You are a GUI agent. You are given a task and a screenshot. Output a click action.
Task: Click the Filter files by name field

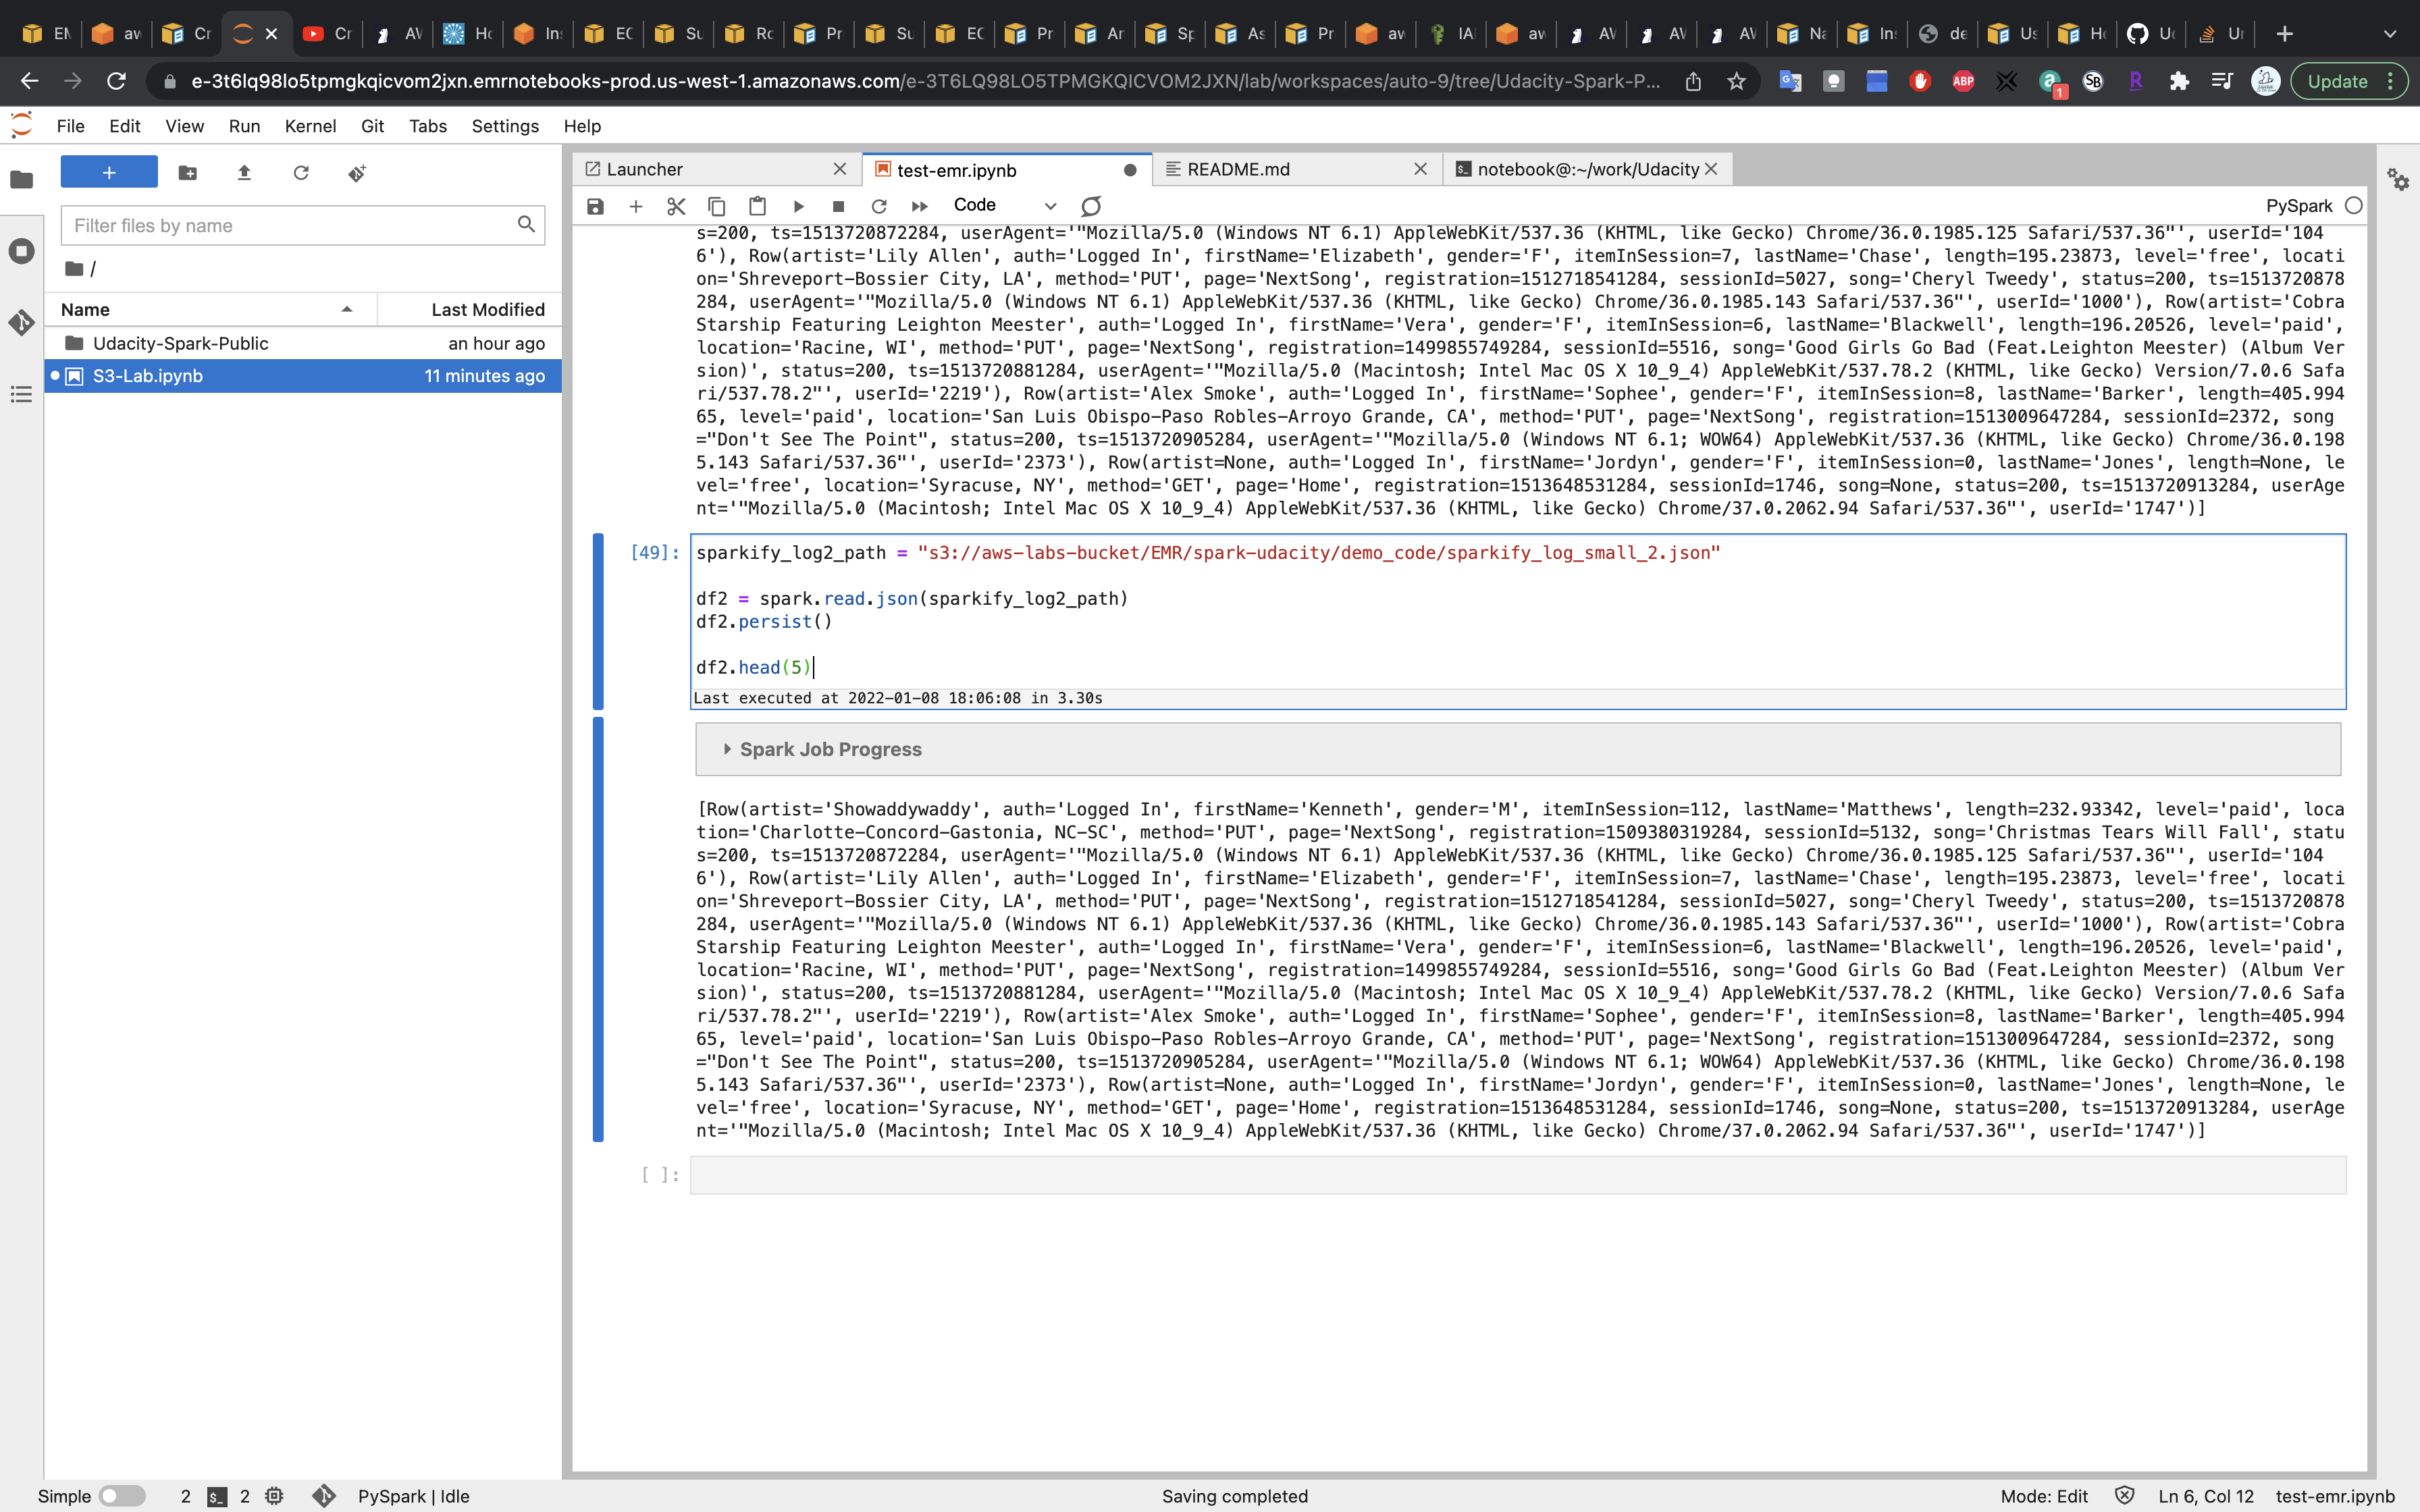coord(290,225)
